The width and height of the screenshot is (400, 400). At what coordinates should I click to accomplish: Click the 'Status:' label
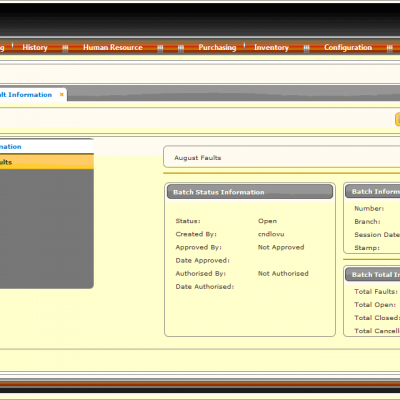[x=188, y=221]
